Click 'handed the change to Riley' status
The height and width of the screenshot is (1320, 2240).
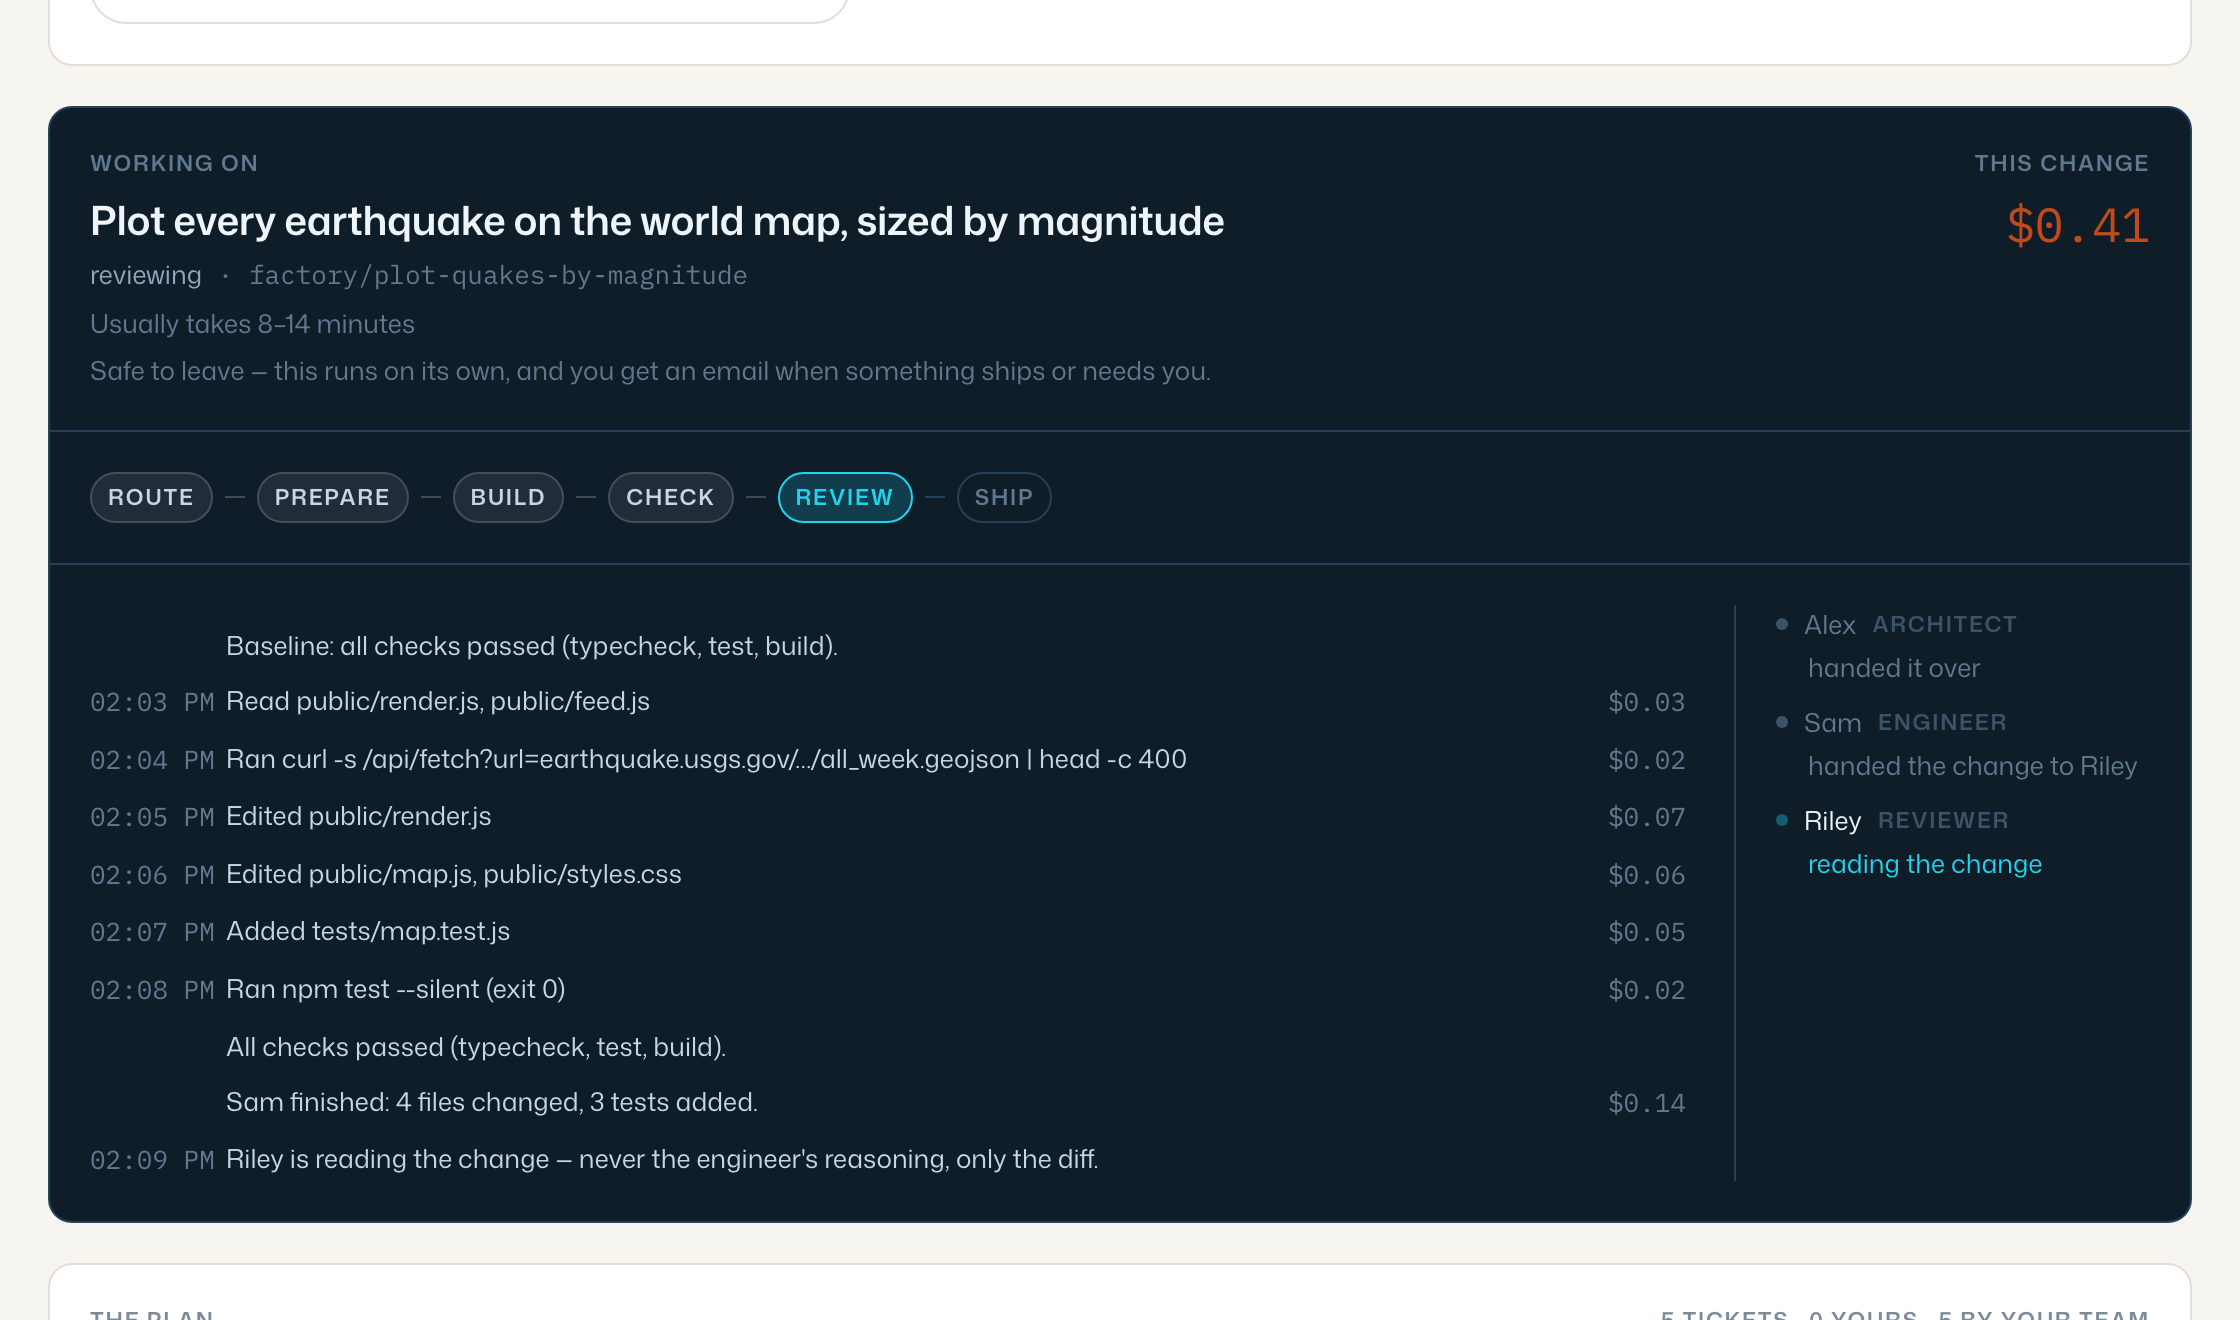pos(1972,766)
